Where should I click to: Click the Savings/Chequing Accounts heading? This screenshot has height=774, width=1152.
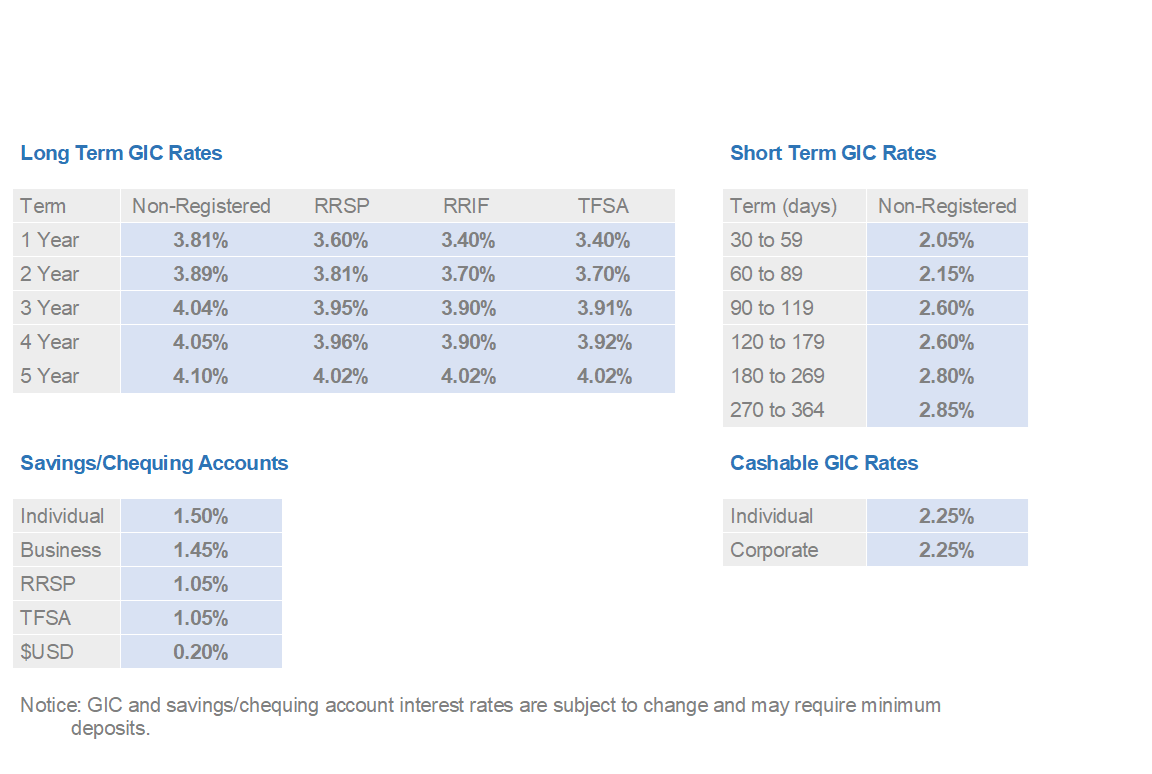click(x=154, y=463)
